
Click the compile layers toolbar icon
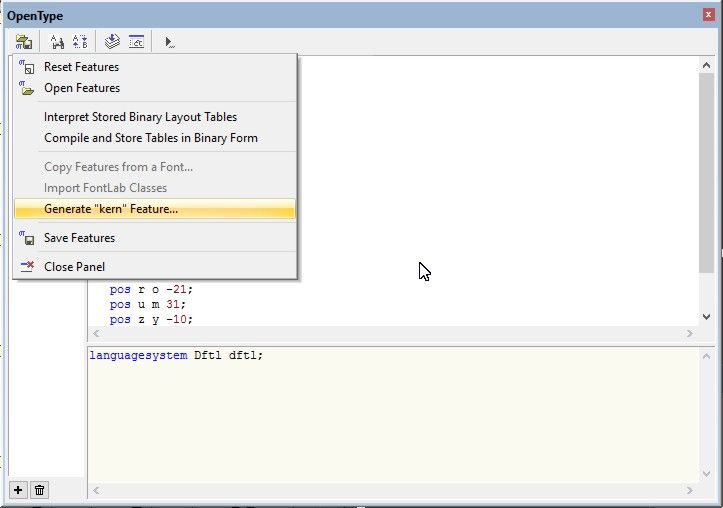[x=113, y=42]
